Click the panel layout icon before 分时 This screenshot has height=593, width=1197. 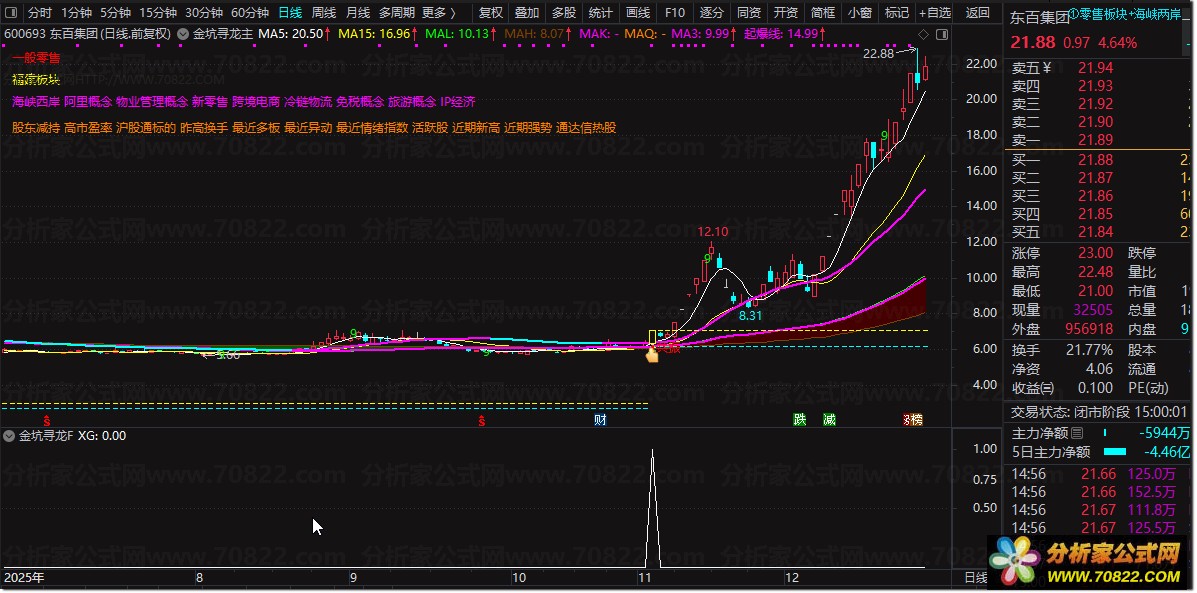point(11,12)
